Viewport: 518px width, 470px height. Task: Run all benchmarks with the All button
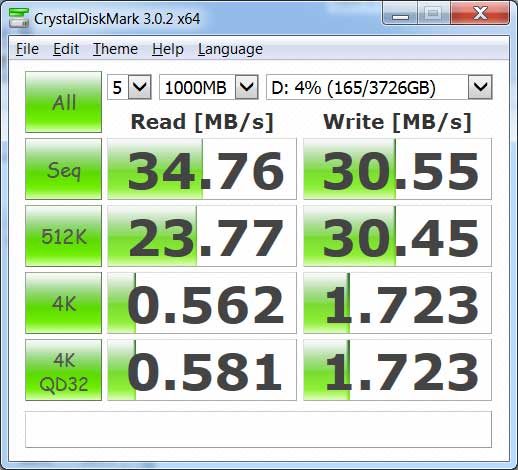pos(63,102)
